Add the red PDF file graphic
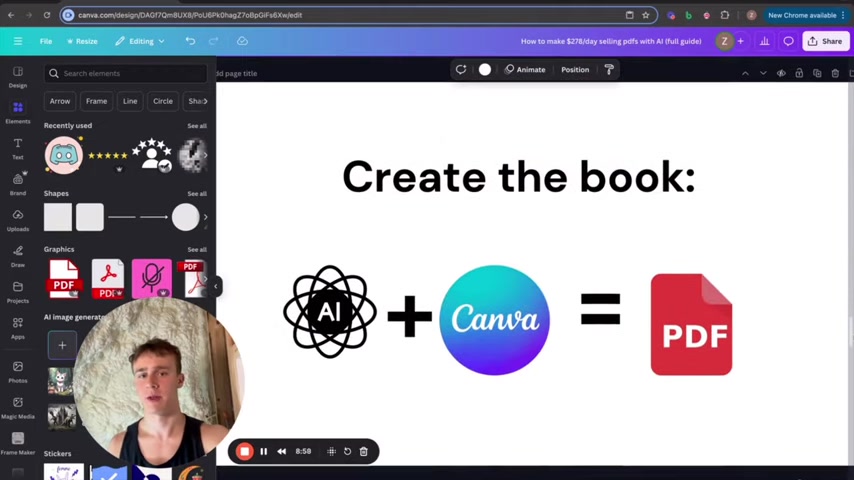854x480 pixels. tap(64, 279)
